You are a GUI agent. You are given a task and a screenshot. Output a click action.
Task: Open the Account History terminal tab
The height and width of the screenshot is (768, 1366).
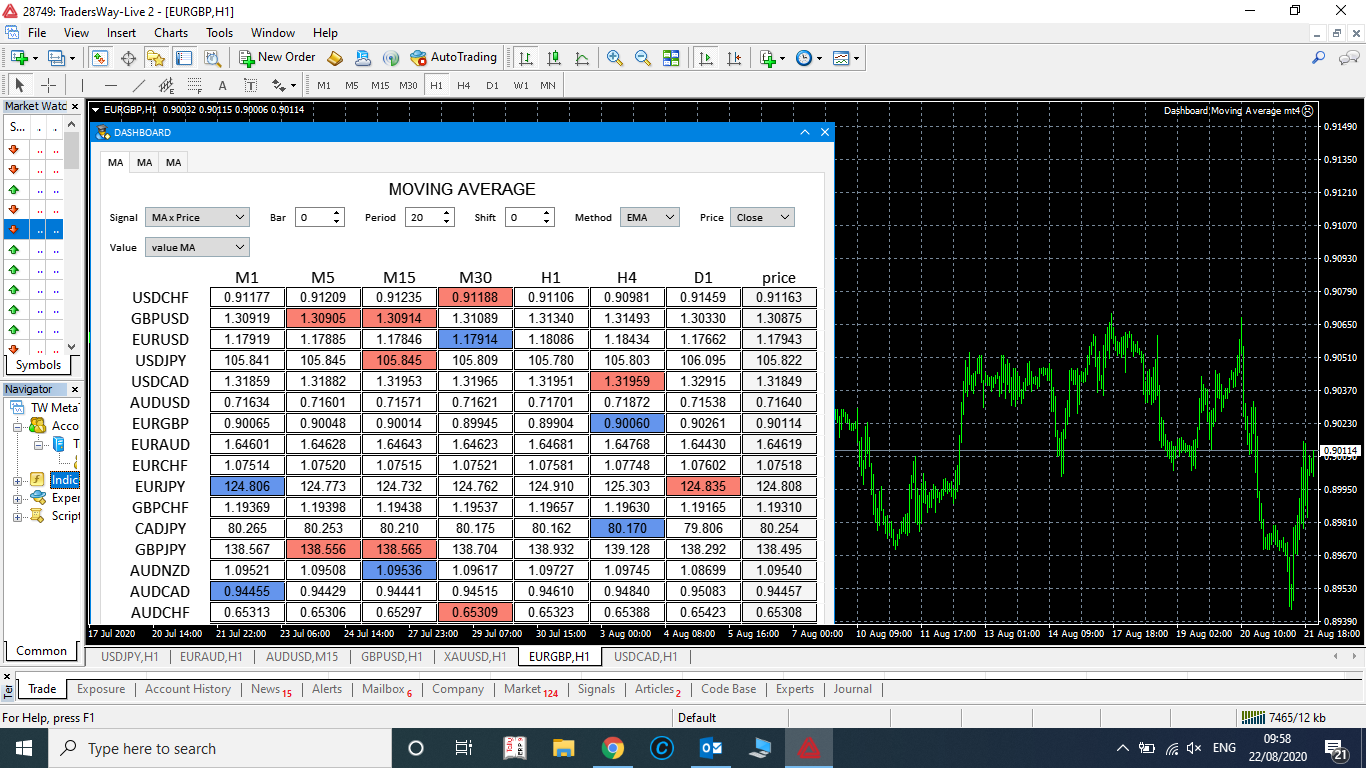[188, 689]
